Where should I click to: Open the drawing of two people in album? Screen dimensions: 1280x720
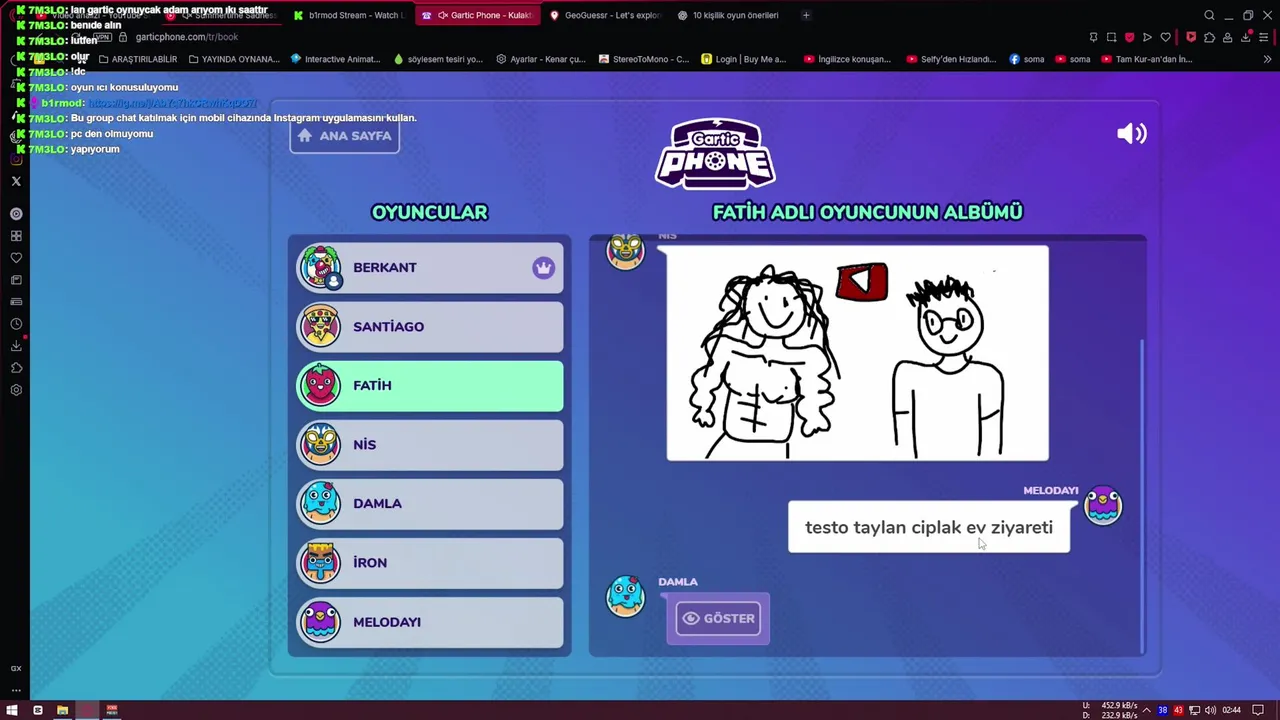coord(858,353)
